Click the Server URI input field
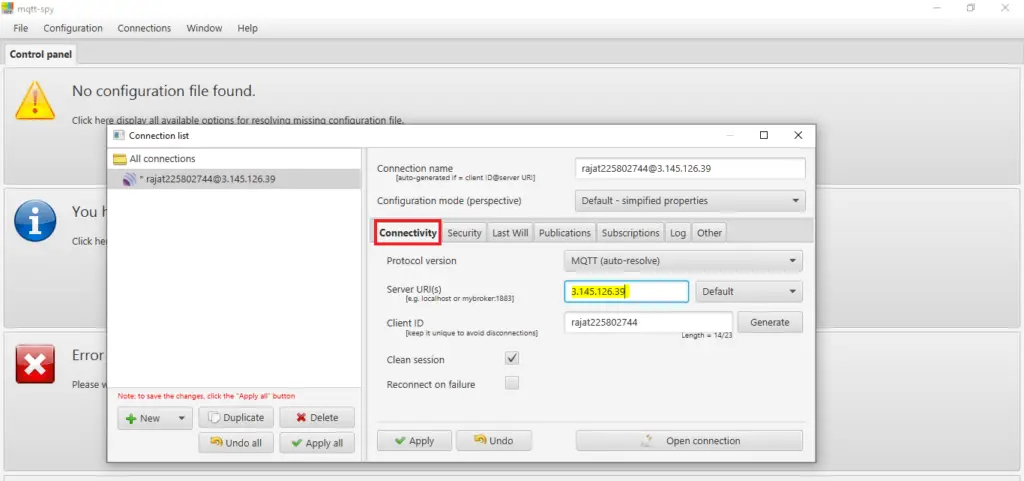1024x481 pixels. 626,292
